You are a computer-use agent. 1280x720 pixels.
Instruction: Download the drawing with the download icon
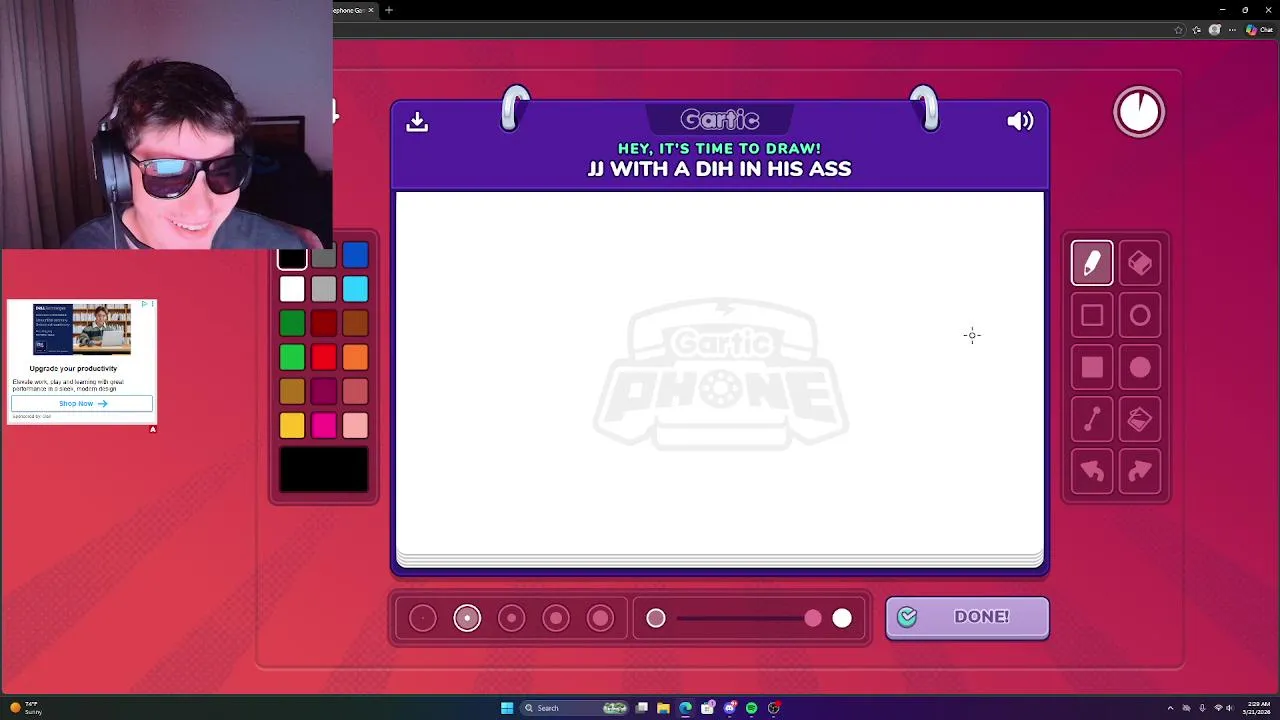417,121
